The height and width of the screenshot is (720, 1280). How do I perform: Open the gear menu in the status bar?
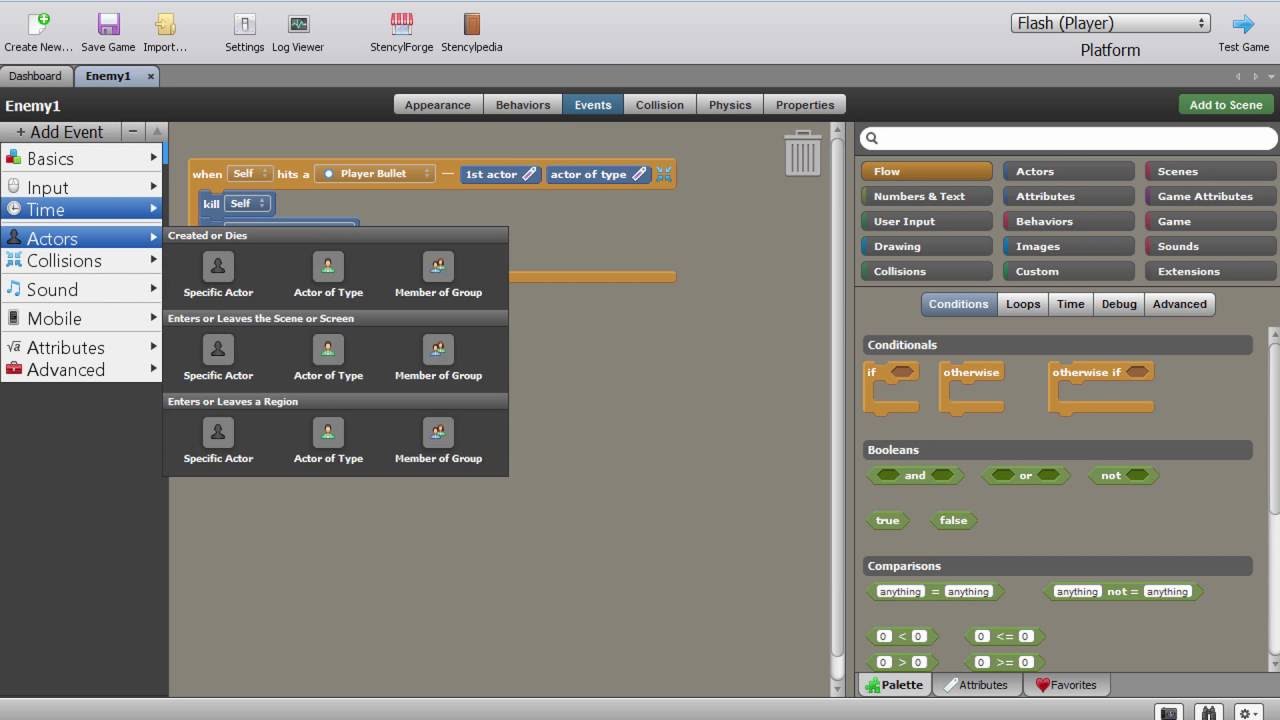click(x=1248, y=713)
